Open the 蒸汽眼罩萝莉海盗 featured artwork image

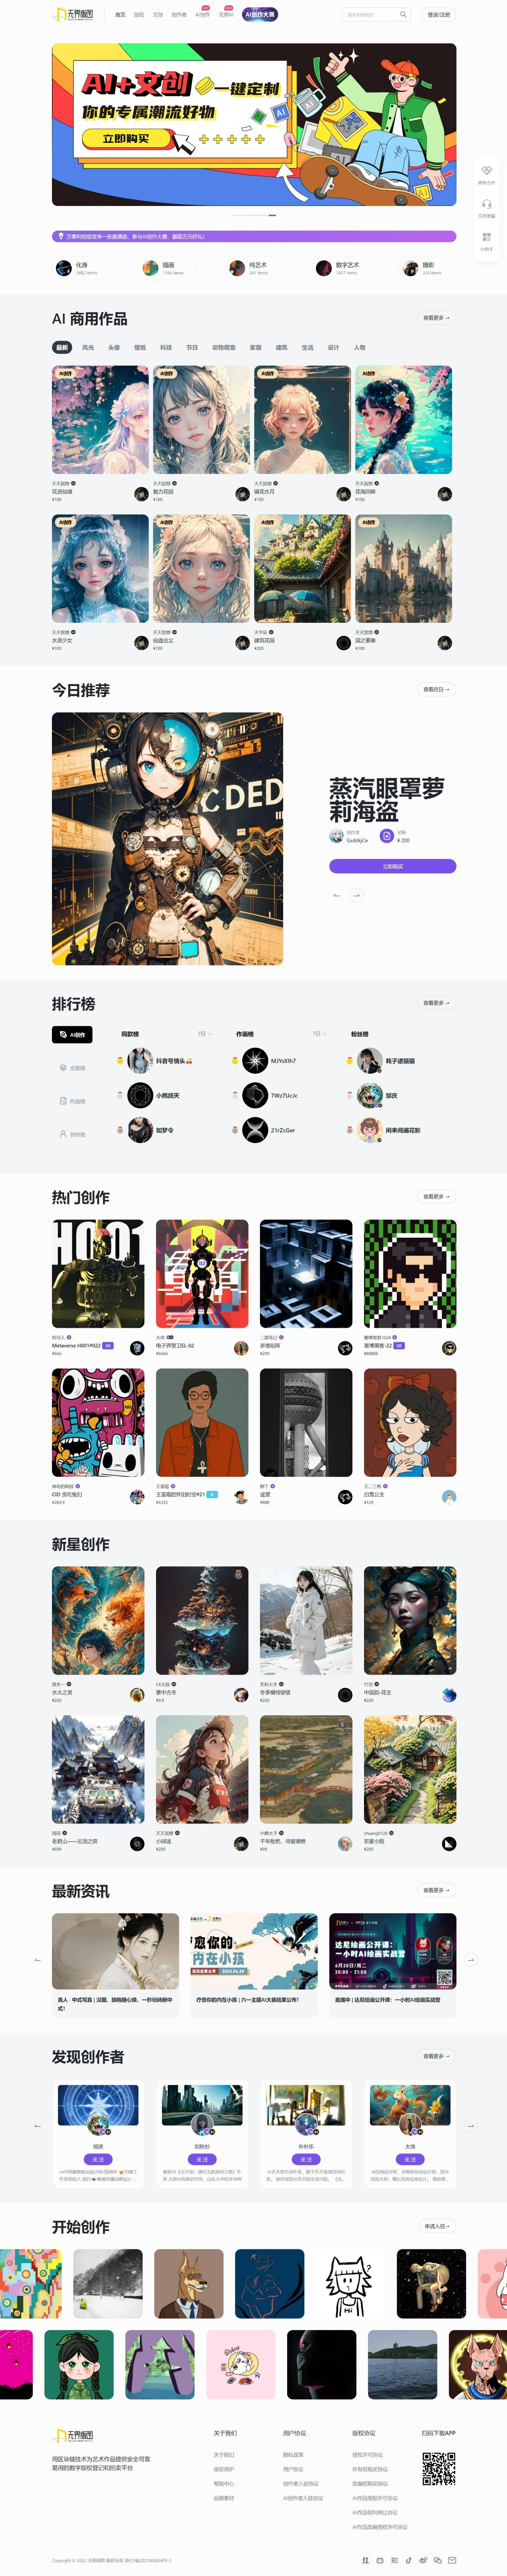coord(167,838)
